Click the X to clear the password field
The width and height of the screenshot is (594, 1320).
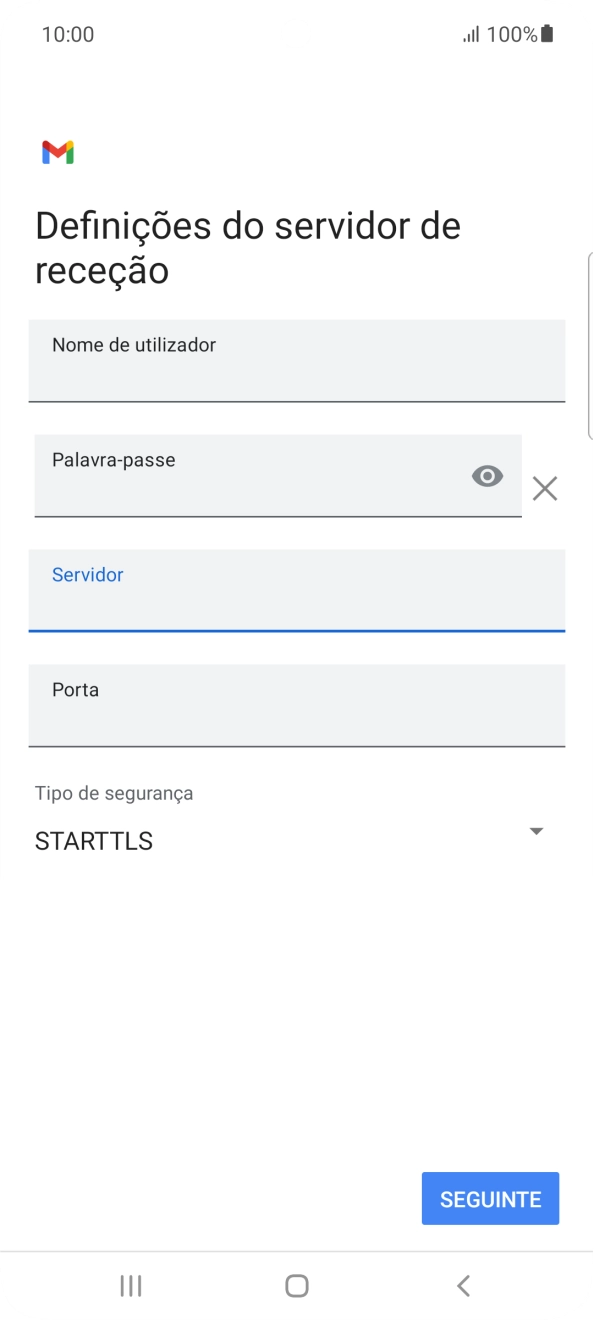click(545, 488)
